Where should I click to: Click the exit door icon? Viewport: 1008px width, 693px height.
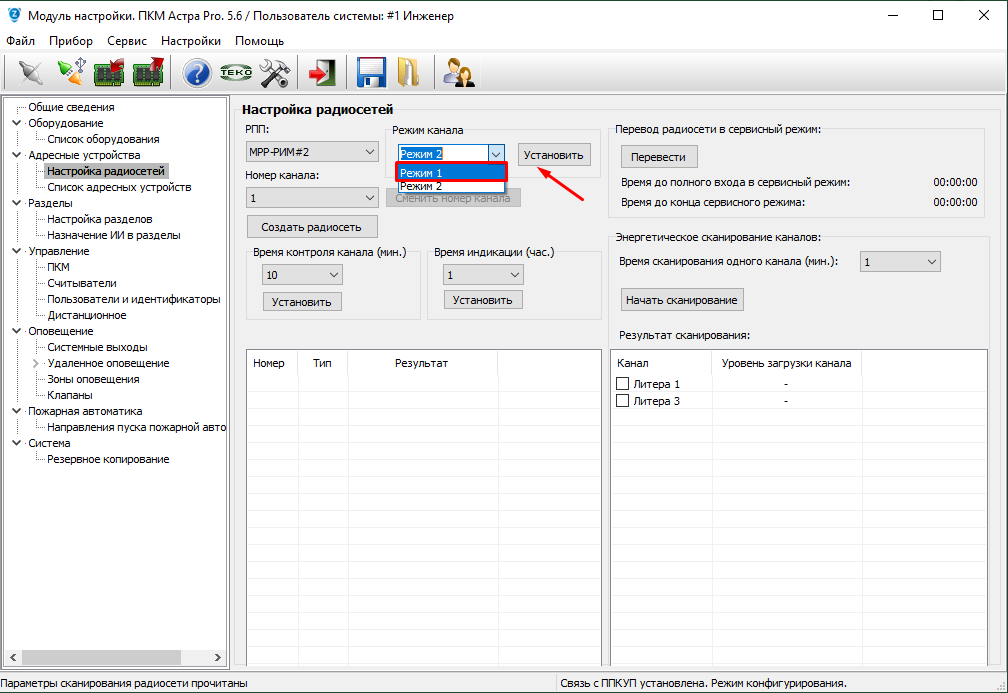(x=323, y=72)
